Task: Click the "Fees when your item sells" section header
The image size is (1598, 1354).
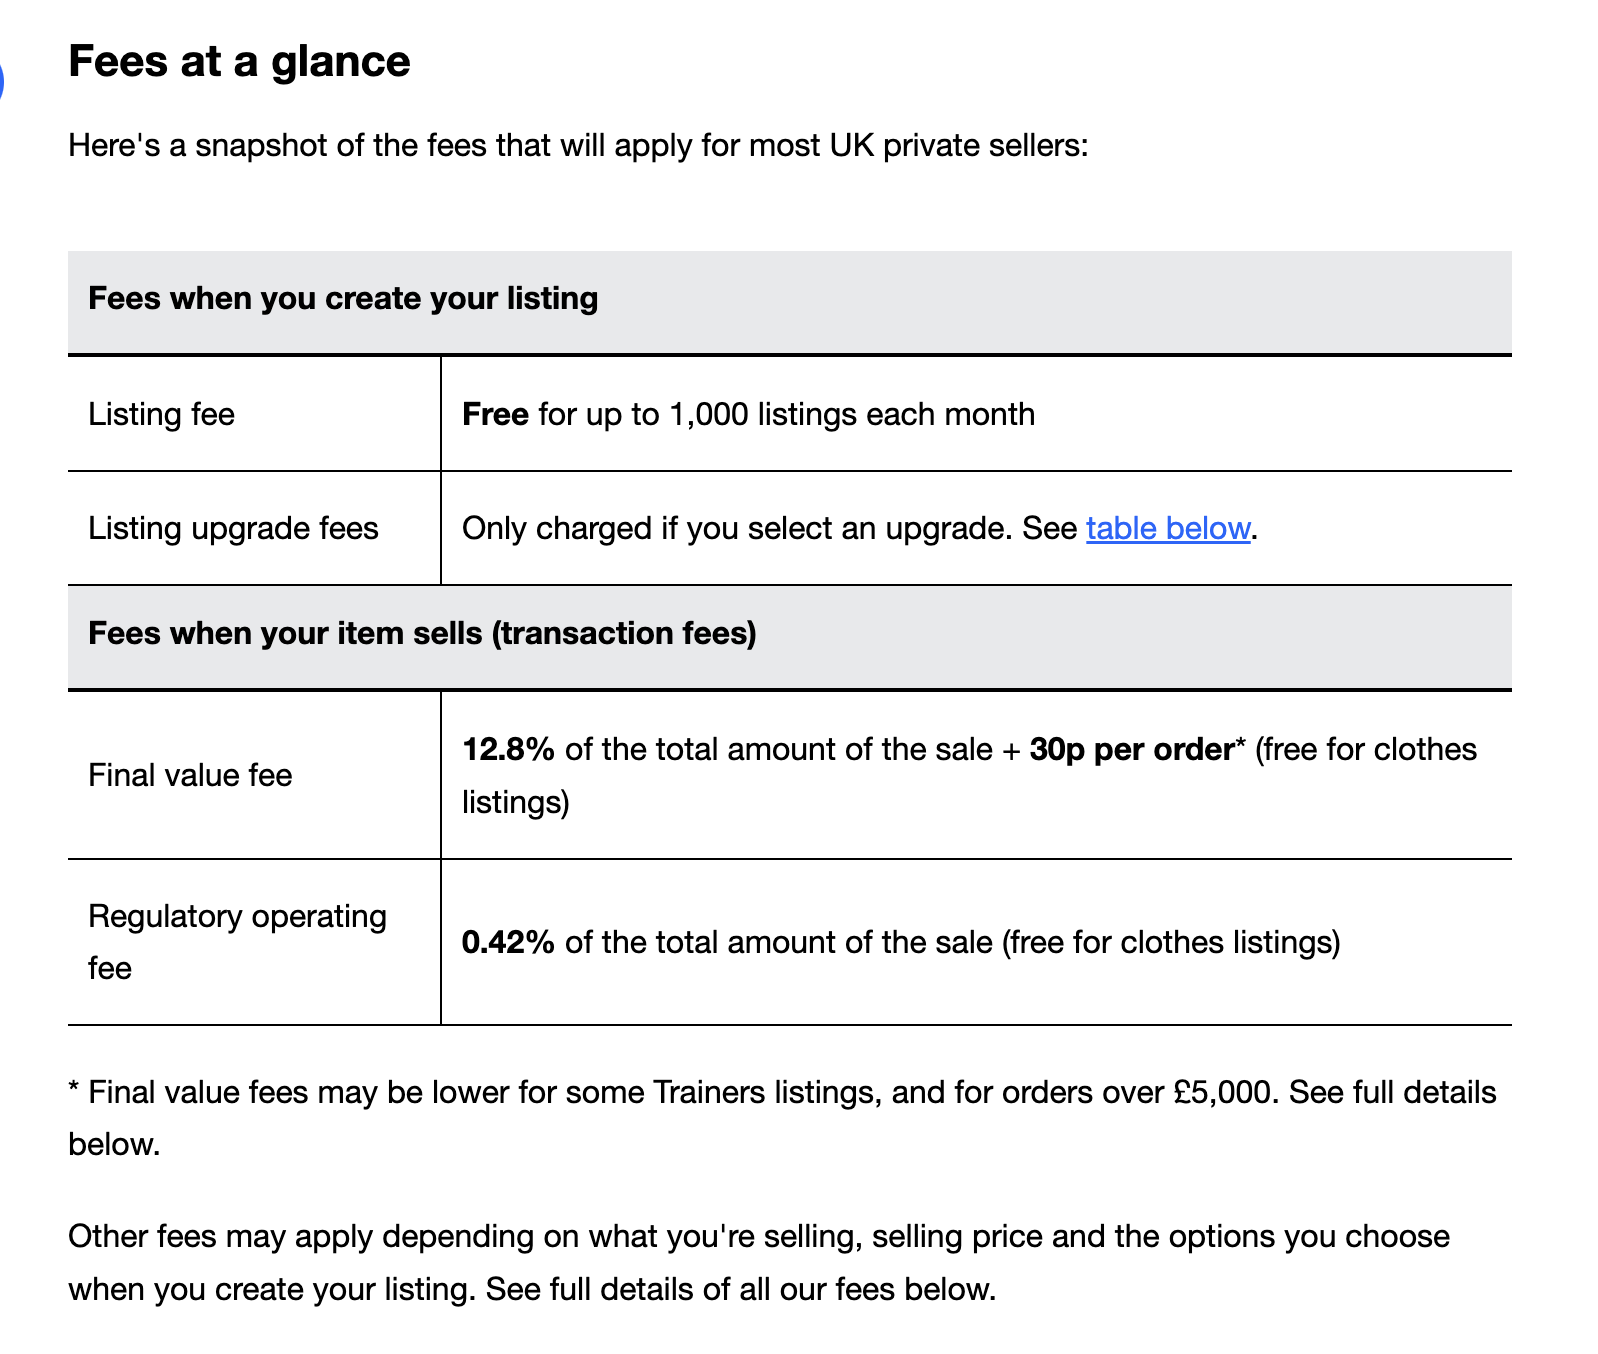Action: point(422,633)
